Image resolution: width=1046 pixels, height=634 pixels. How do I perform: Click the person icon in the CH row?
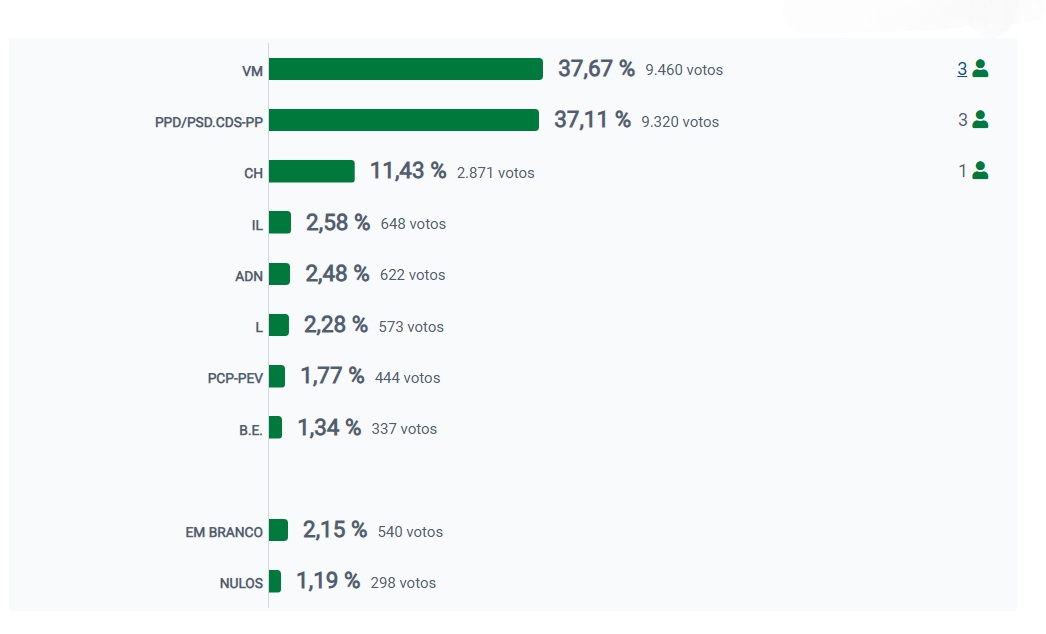point(980,171)
